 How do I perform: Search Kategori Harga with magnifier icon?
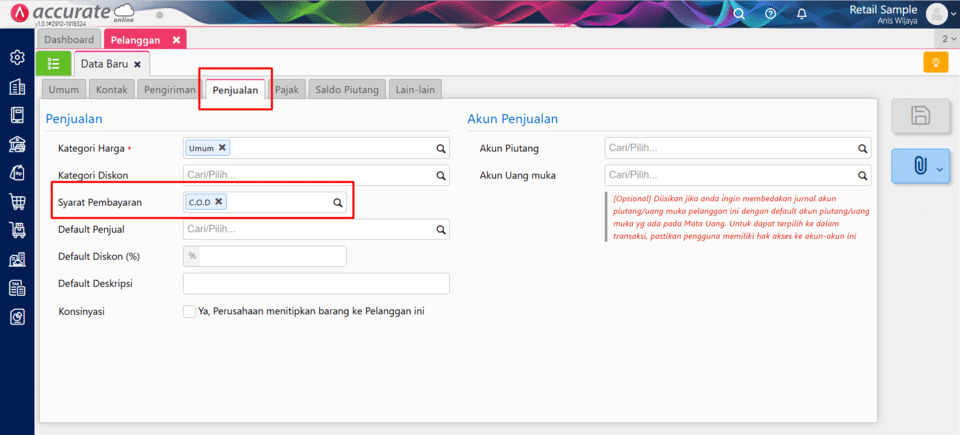click(441, 148)
